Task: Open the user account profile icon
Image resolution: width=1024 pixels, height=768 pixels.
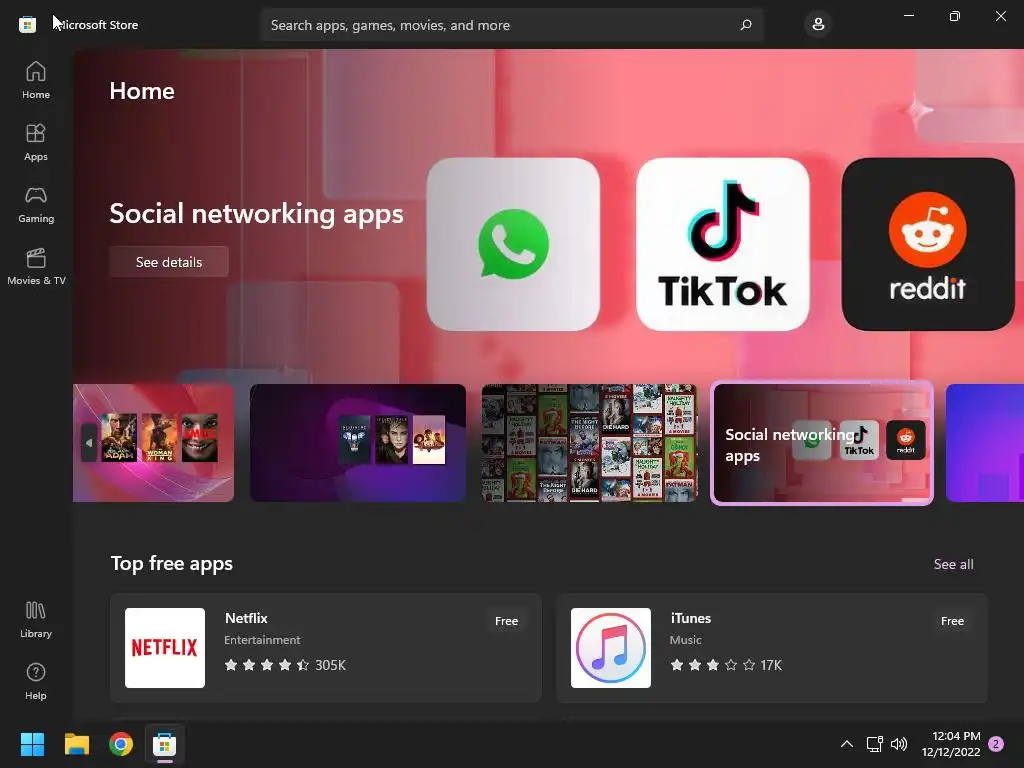Action: coord(818,25)
